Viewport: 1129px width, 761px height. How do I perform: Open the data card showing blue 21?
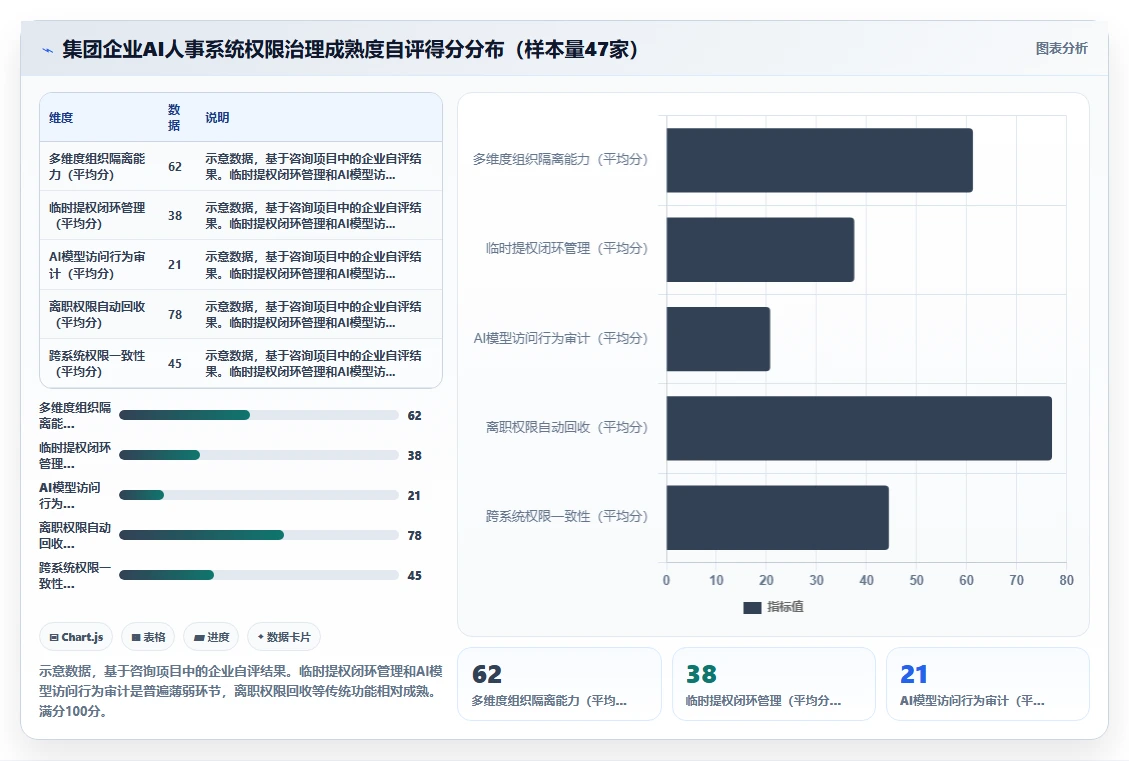(x=987, y=684)
